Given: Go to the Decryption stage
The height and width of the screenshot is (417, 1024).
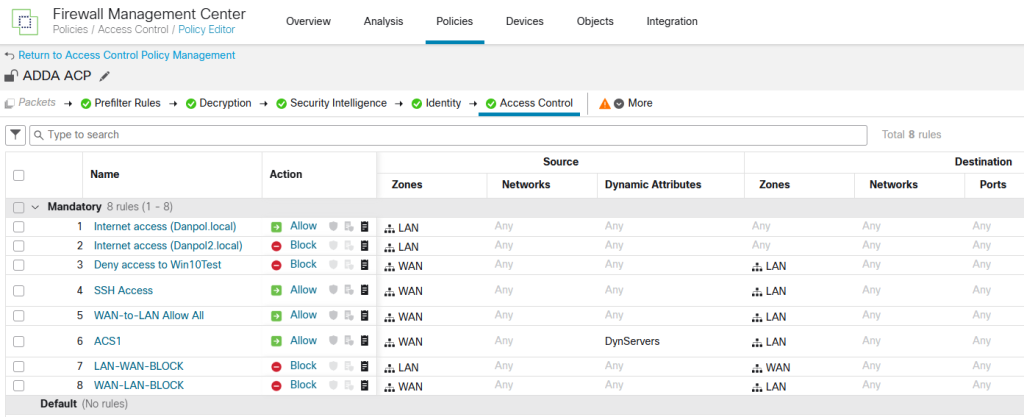Looking at the screenshot, I should click(218, 103).
